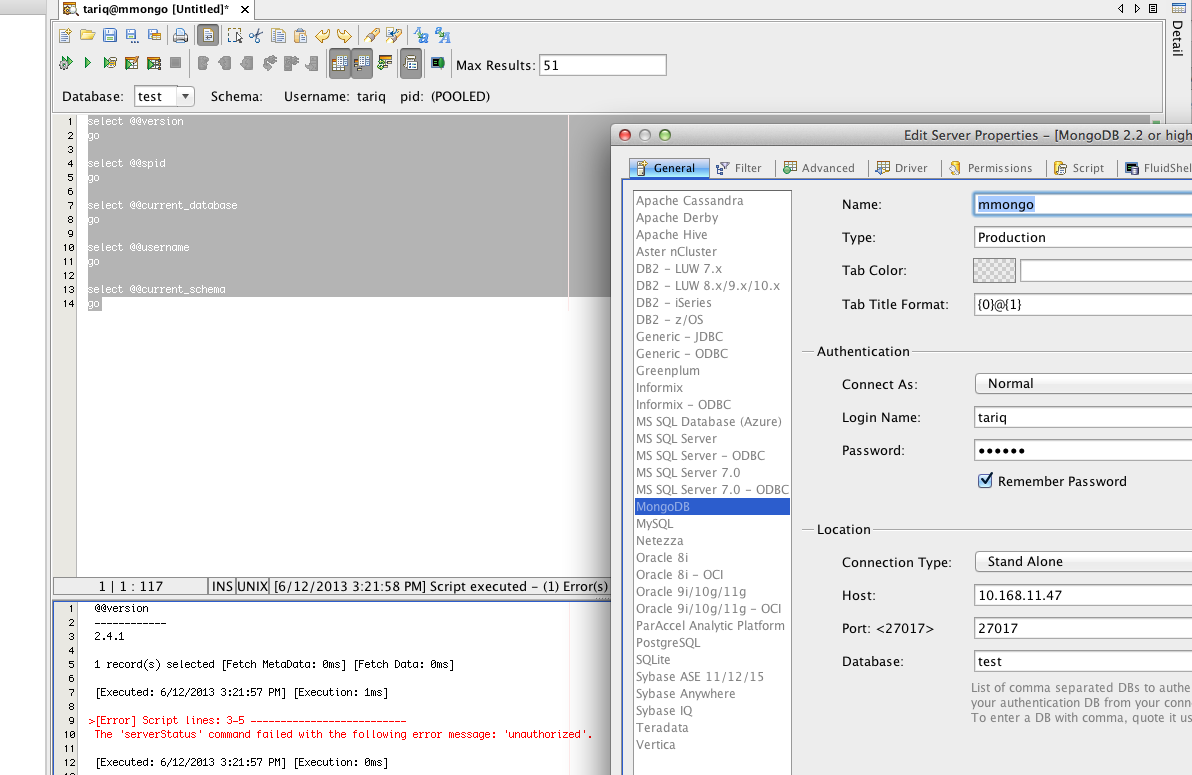The width and height of the screenshot is (1192, 775).
Task: Convert selection to lowercase icon
Action: [421, 36]
